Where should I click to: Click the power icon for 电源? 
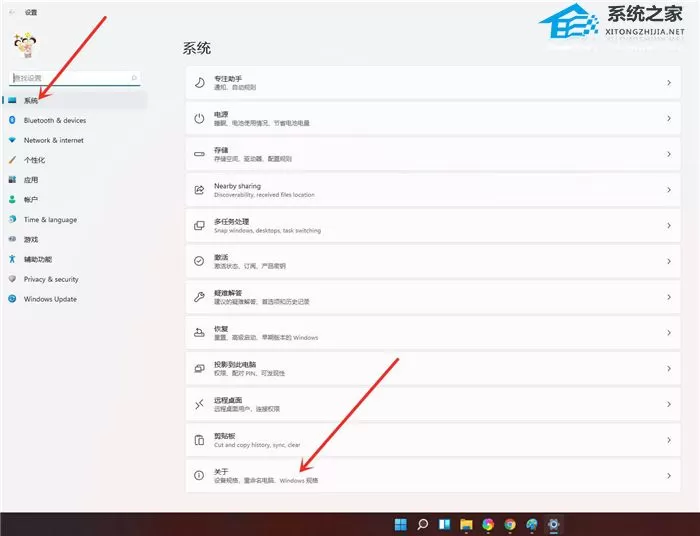pos(199,118)
